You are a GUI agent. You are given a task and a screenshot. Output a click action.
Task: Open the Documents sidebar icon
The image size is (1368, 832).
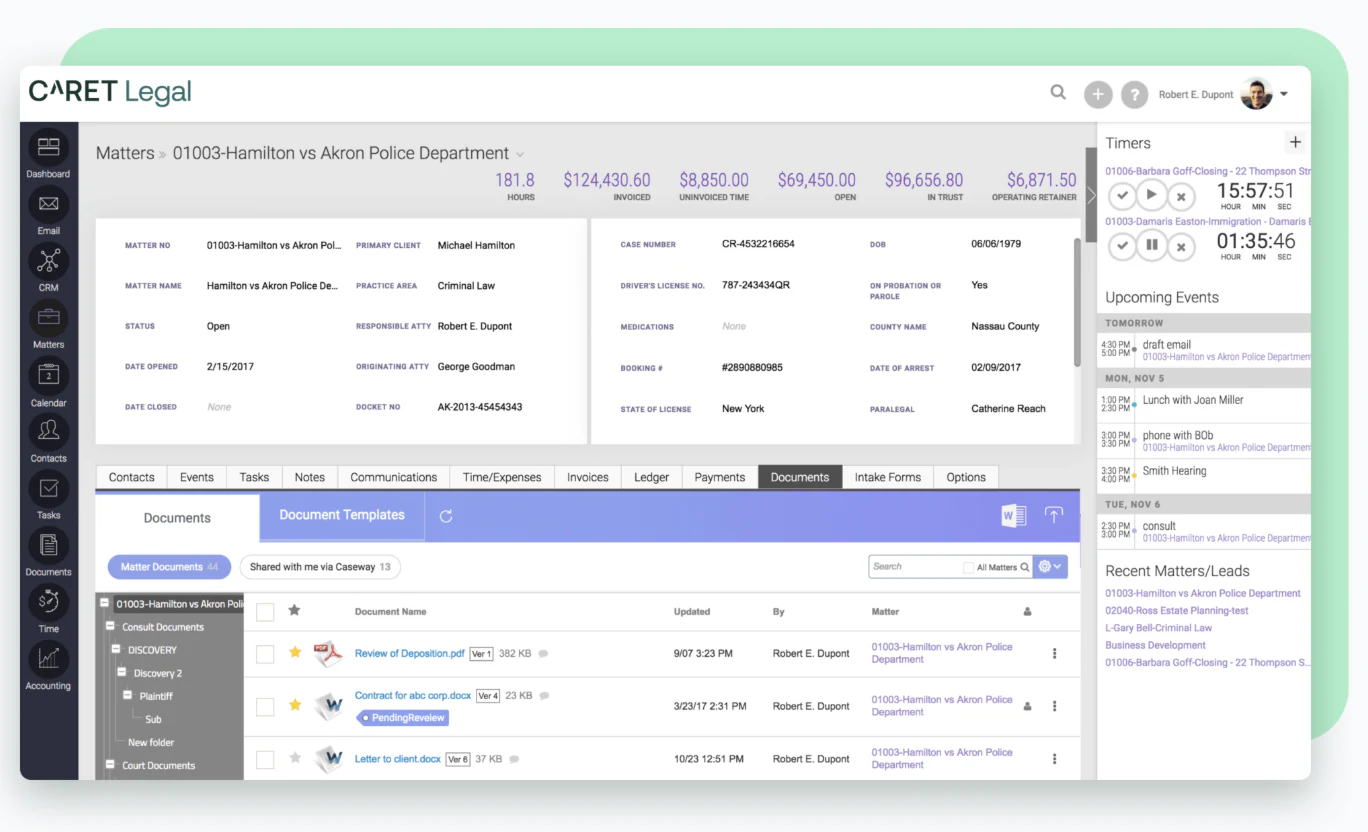[x=48, y=546]
